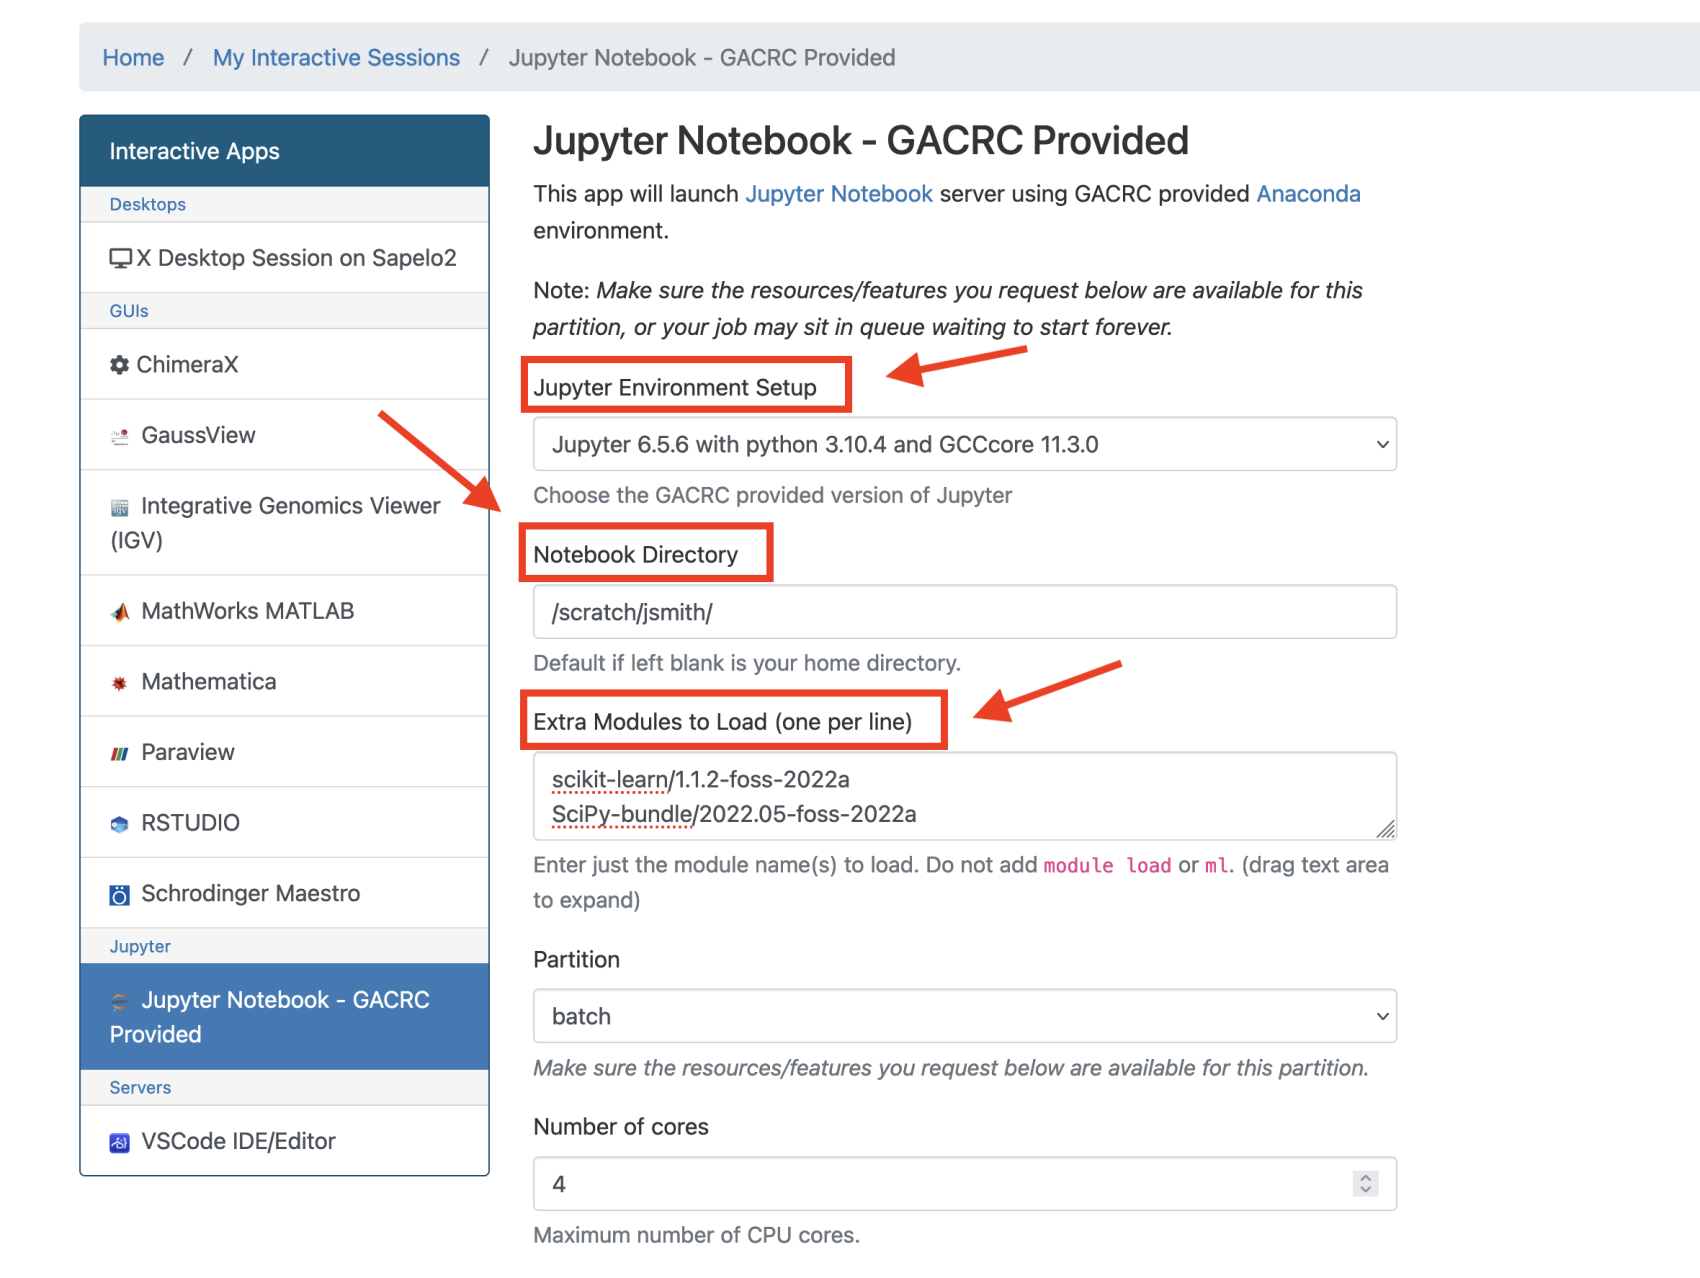Image resolution: width=1700 pixels, height=1278 pixels.
Task: Click the RSTUDIO app icon
Action: pyautogui.click(x=119, y=822)
